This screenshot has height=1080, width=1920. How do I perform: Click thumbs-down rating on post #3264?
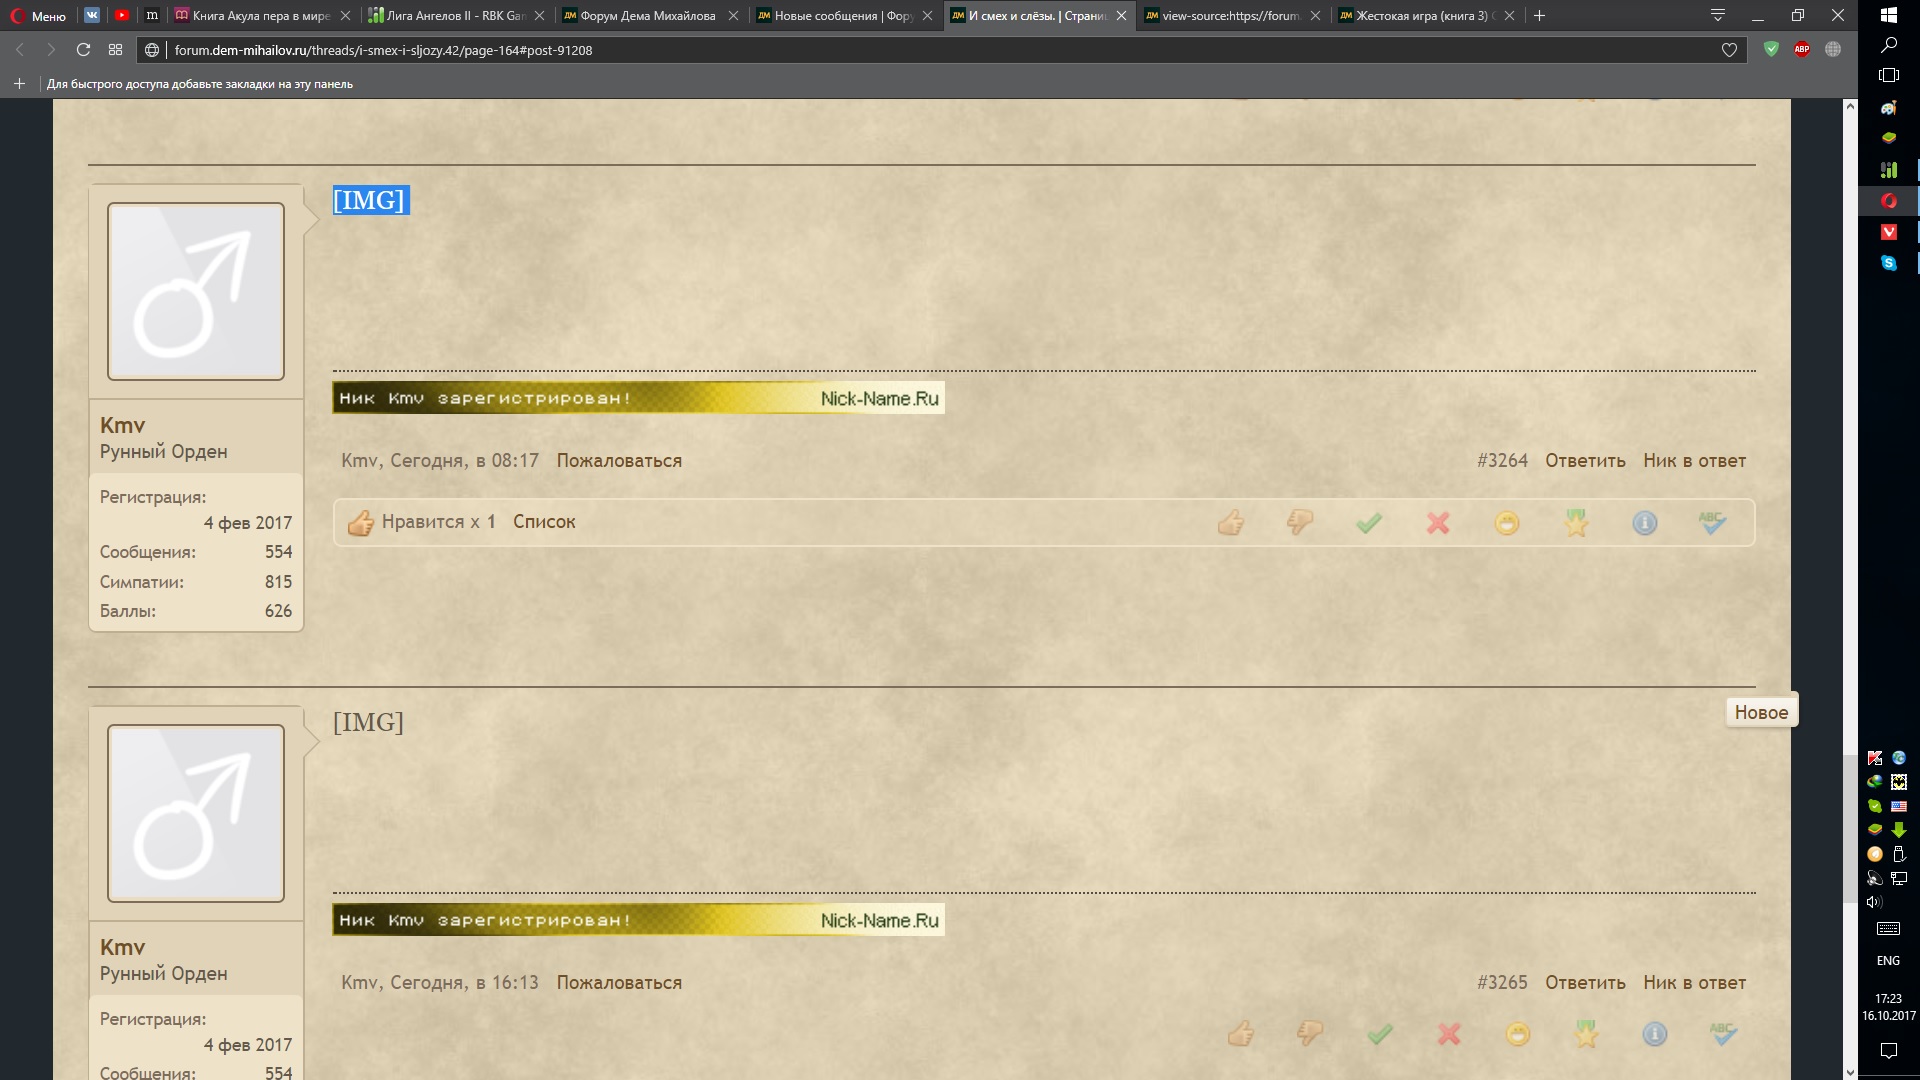tap(1300, 522)
